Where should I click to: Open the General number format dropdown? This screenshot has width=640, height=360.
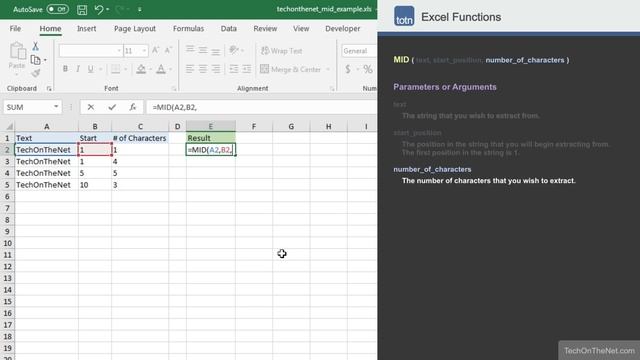(359, 51)
